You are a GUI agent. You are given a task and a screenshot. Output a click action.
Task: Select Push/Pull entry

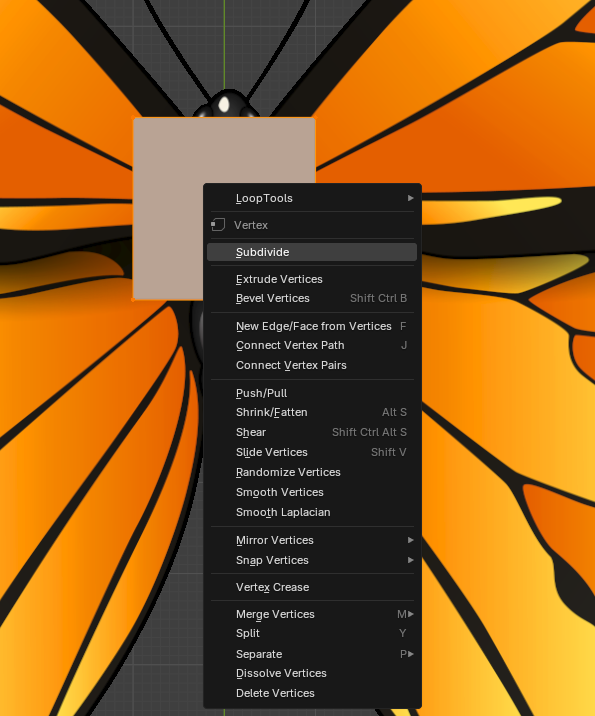[312, 393]
